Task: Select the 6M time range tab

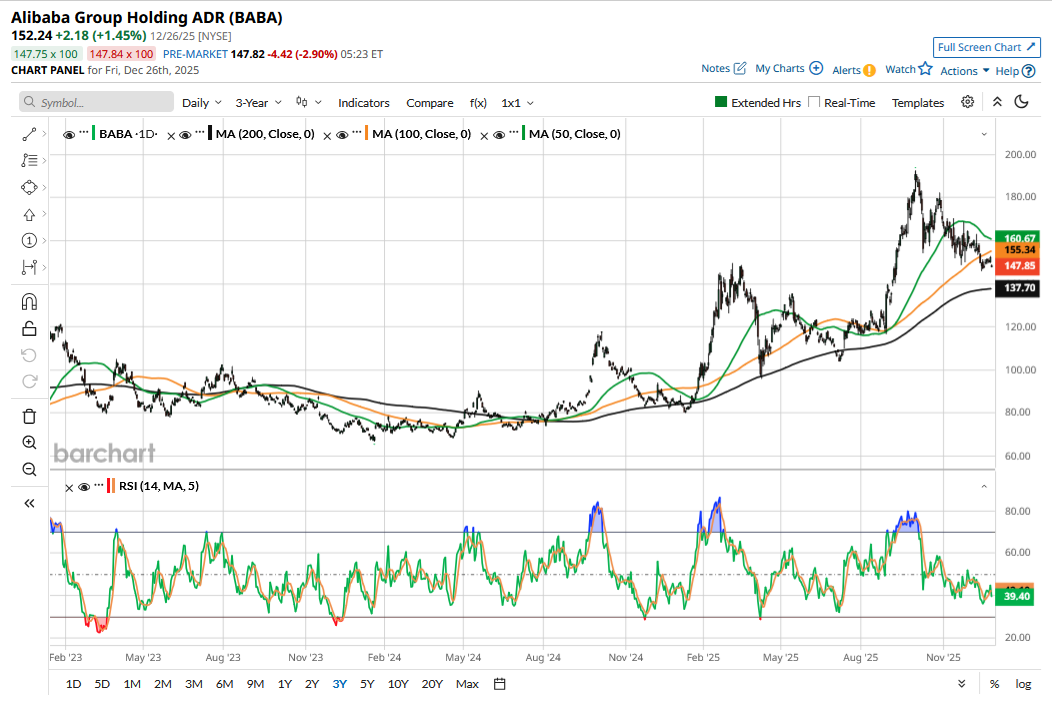Action: point(224,684)
